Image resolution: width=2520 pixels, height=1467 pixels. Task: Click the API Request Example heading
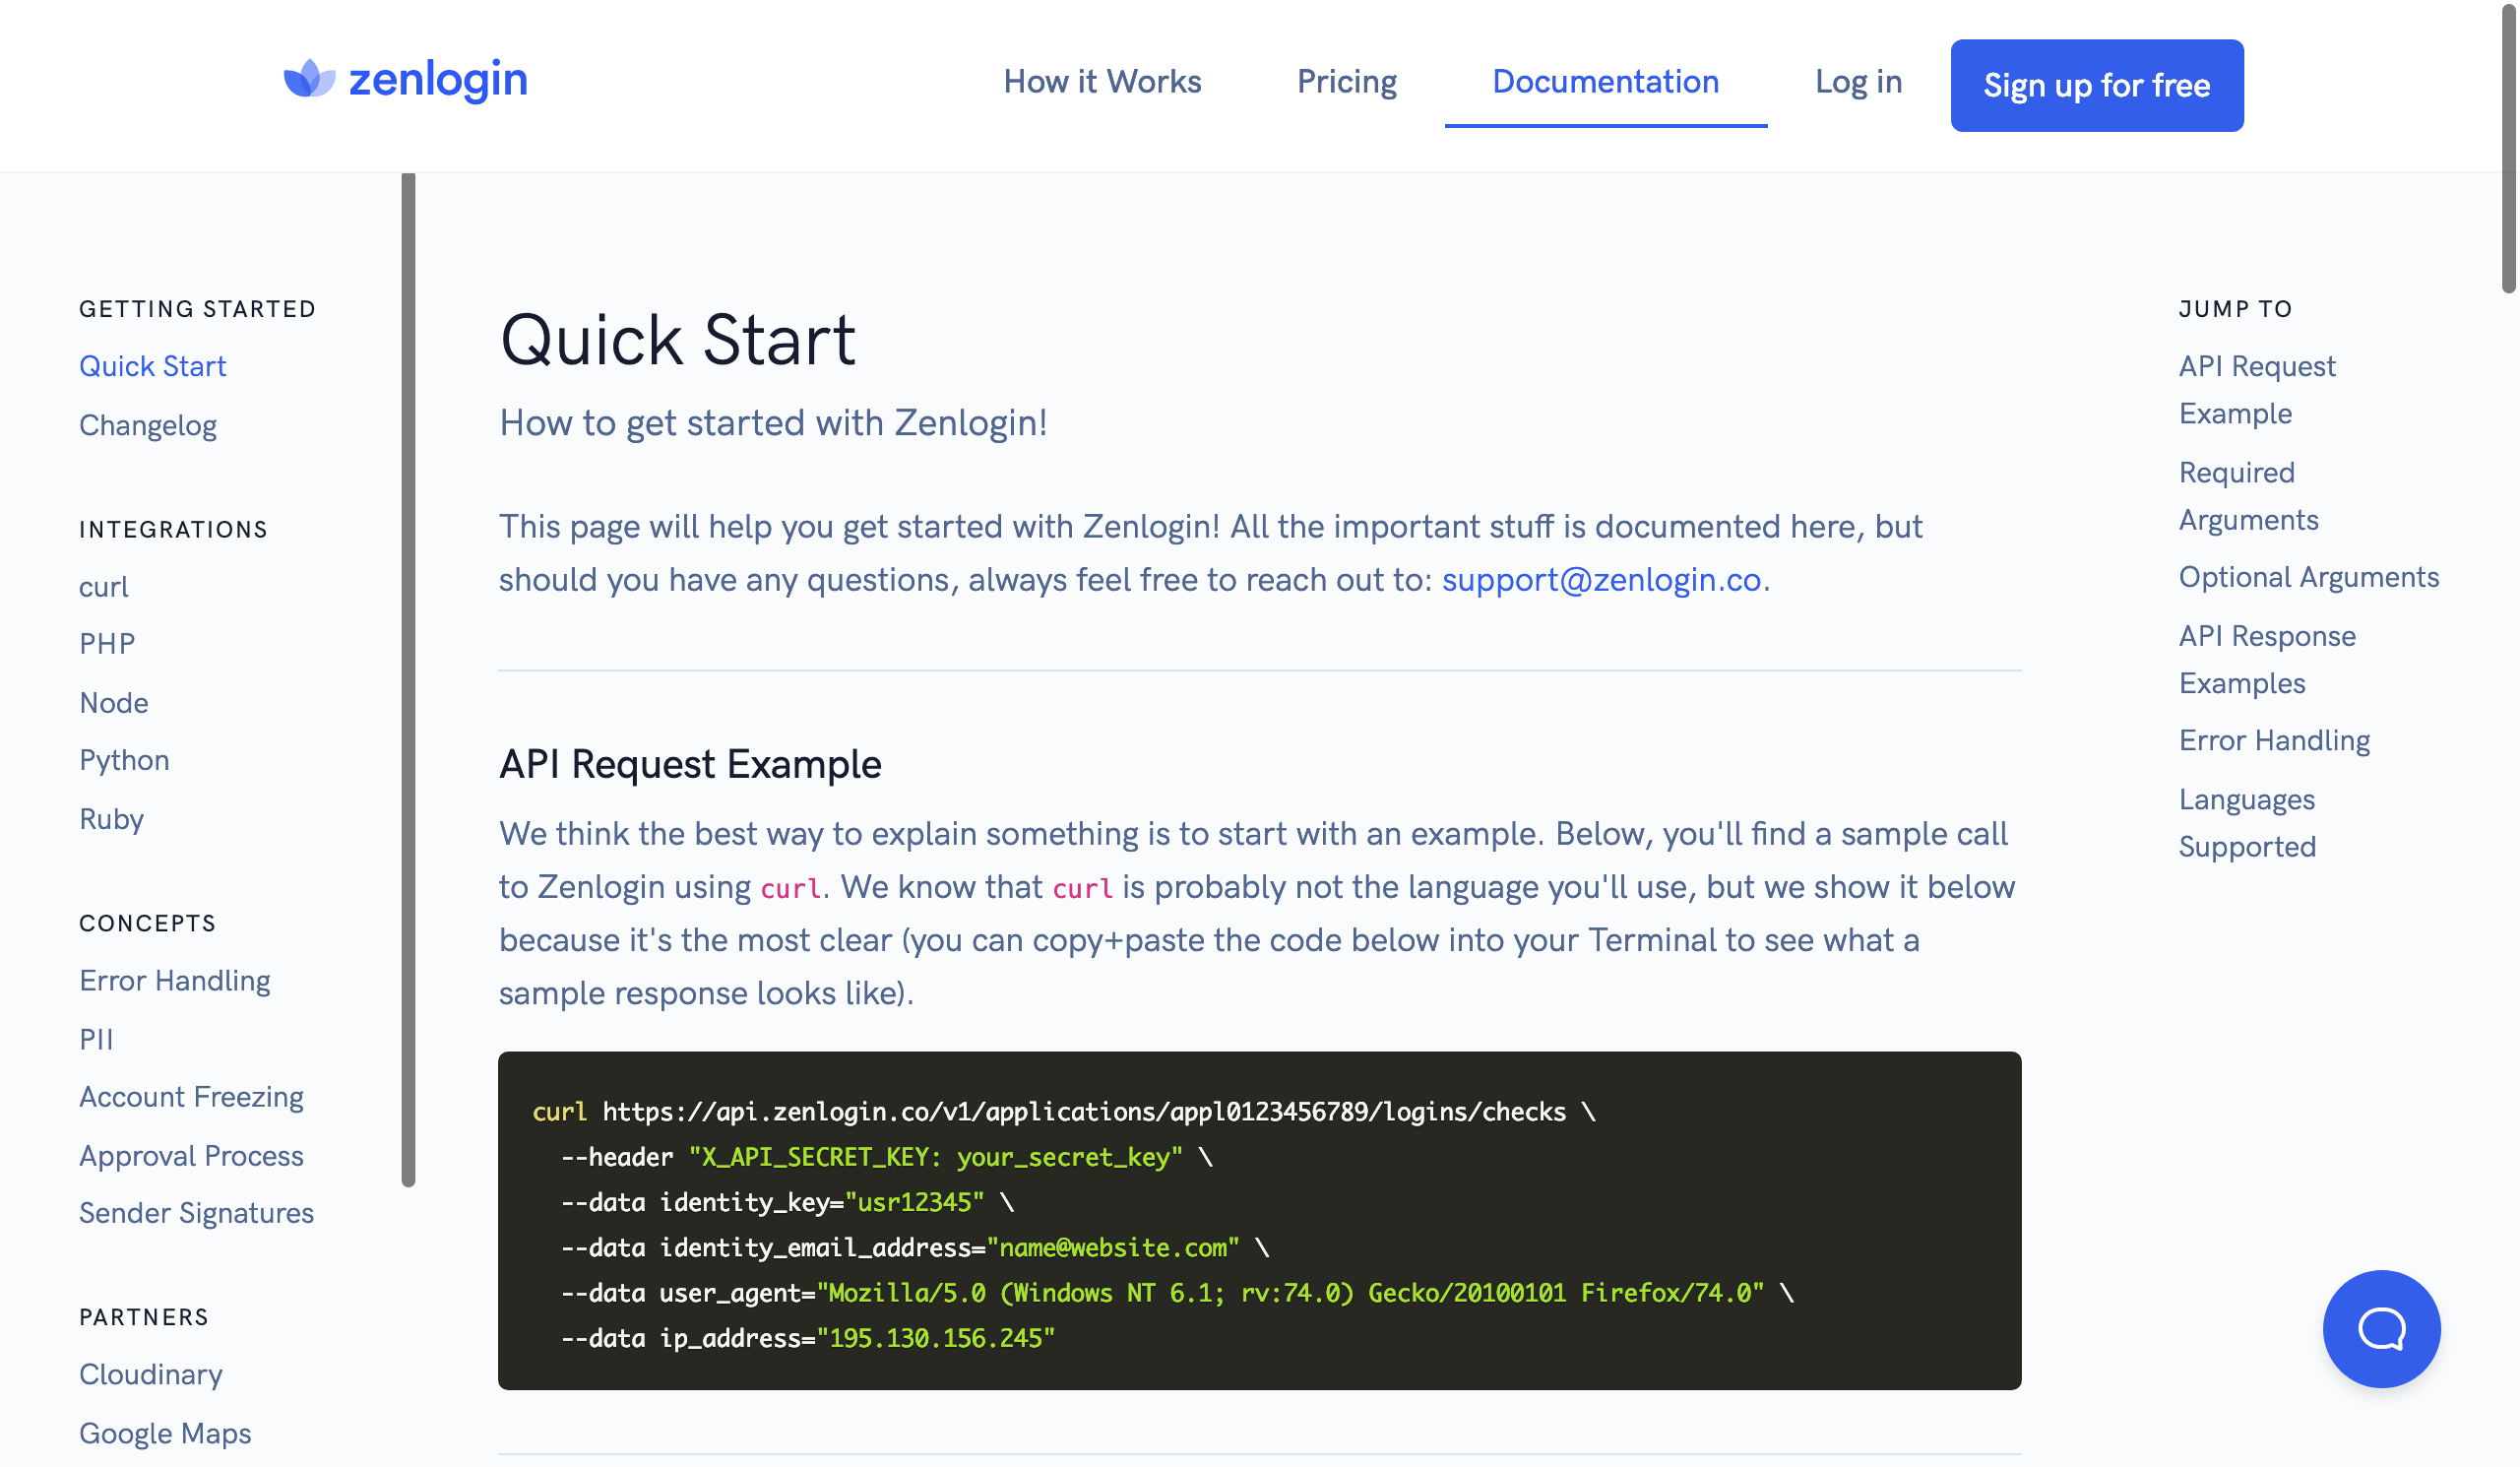click(x=690, y=764)
